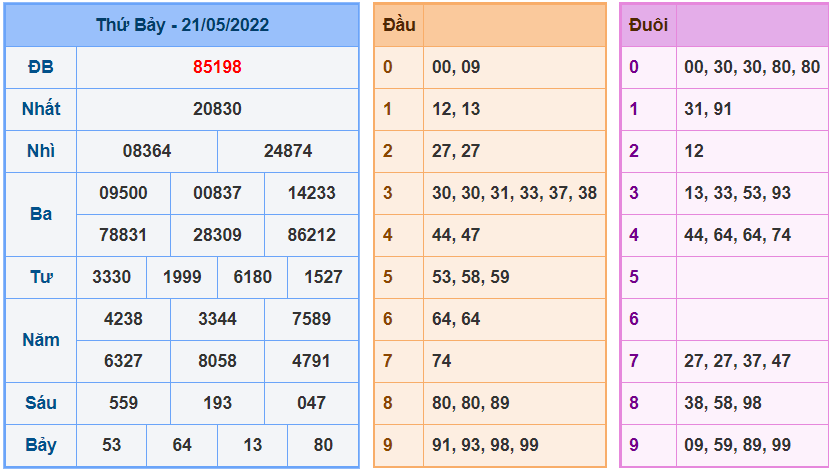
Task: Click the Sáu prize number 193
Action: 217,403
